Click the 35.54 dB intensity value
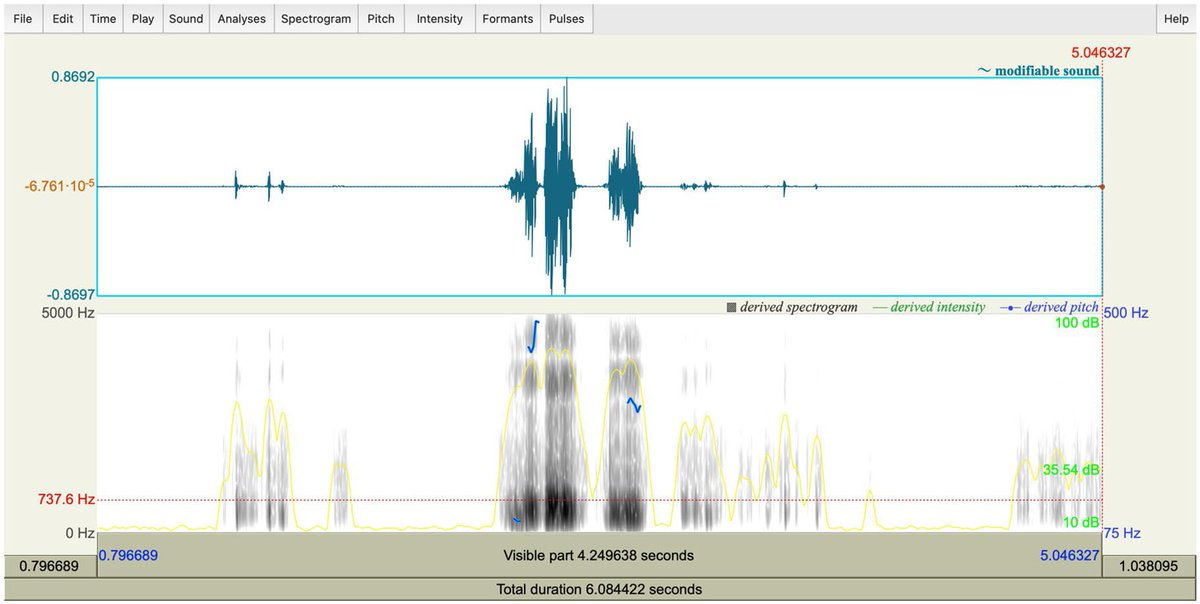Image resolution: width=1200 pixels, height=604 pixels. click(1071, 469)
